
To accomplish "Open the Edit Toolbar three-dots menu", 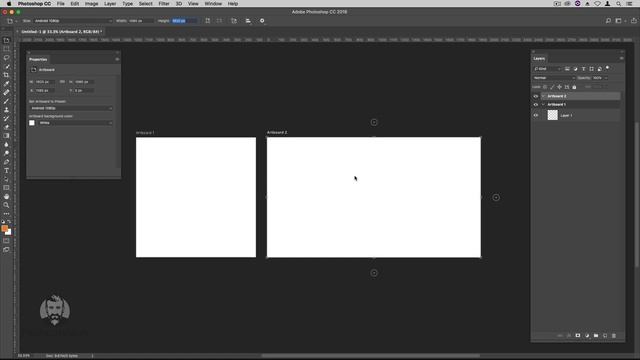I will 6,213.
